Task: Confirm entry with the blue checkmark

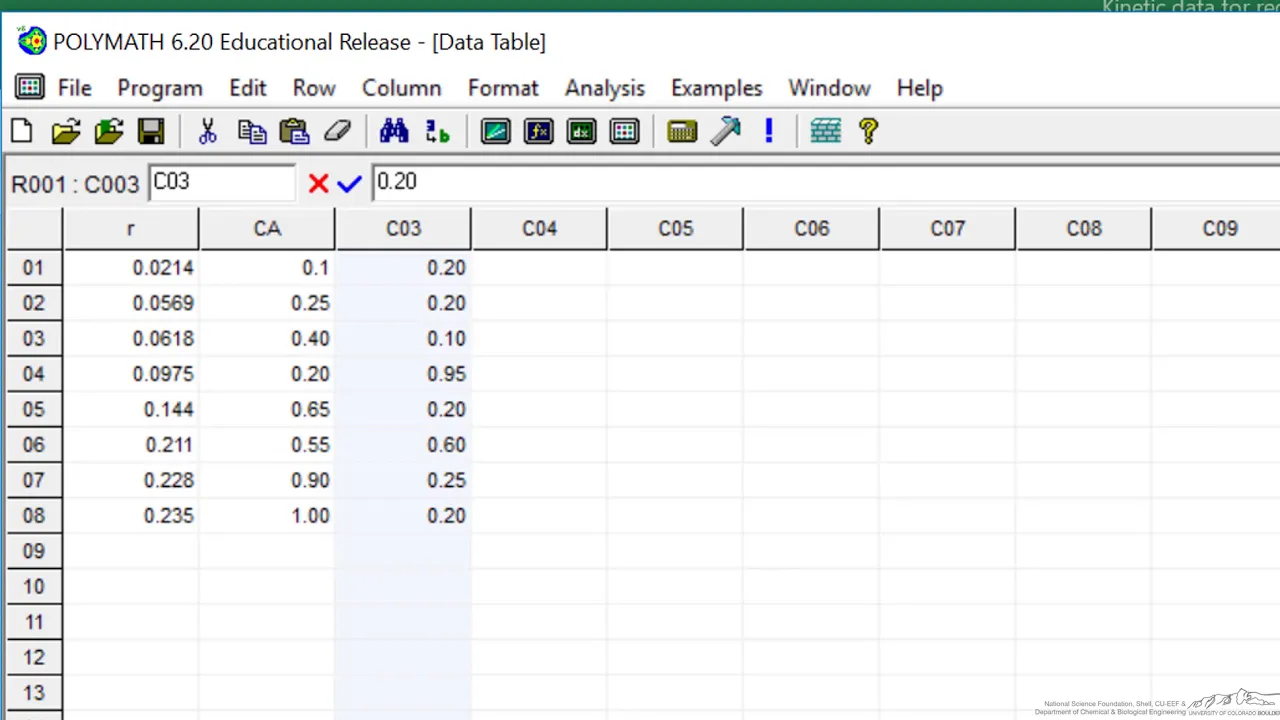Action: click(x=349, y=183)
